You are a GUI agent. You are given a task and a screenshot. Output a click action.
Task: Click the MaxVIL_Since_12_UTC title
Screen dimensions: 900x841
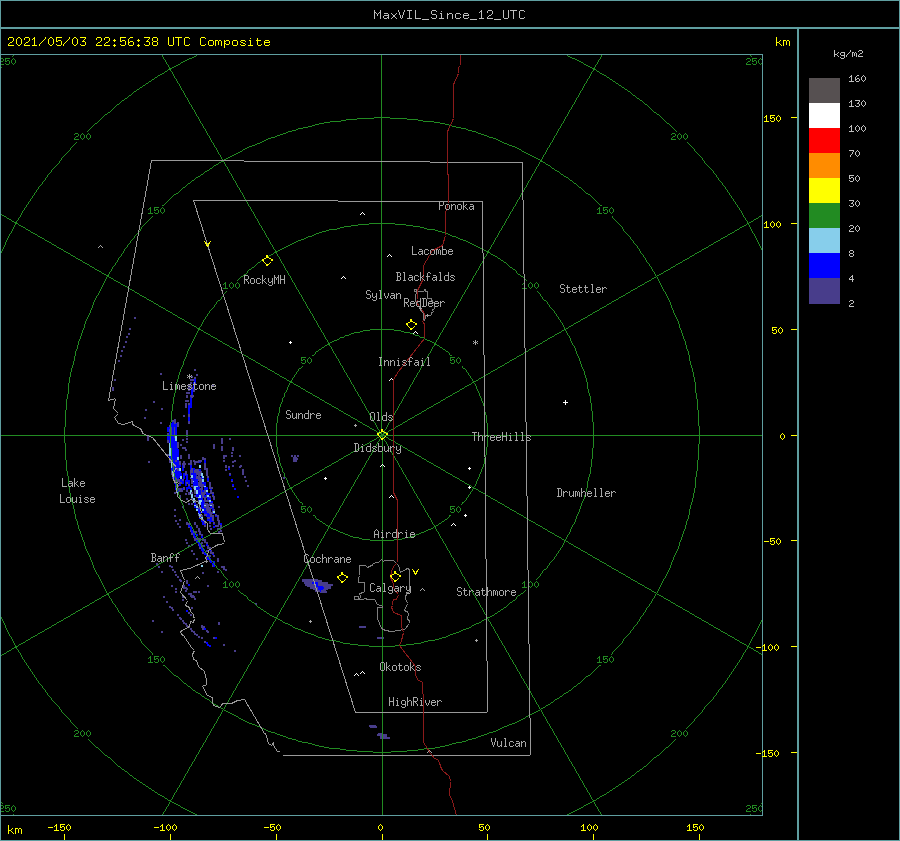tap(449, 15)
